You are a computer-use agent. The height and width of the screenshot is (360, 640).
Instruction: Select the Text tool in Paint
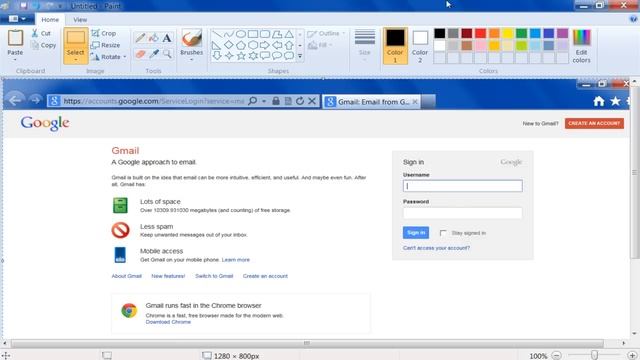point(167,38)
